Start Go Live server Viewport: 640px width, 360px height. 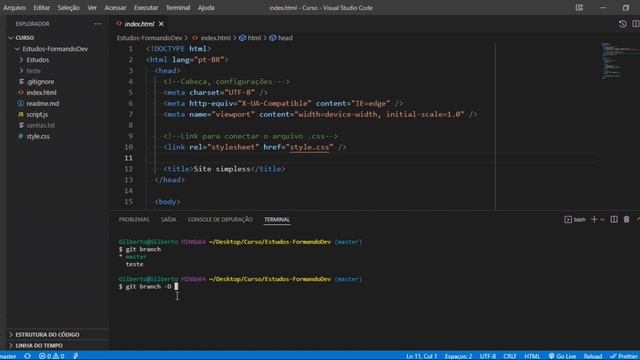(x=562, y=356)
